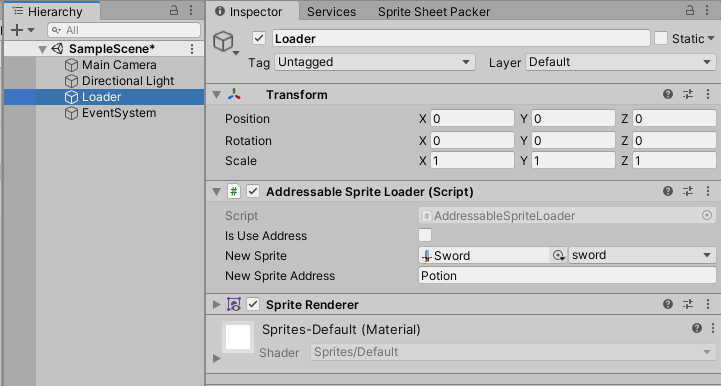Click the Position Y field
Screen dimensions: 721x386
pyautogui.click(x=573, y=119)
